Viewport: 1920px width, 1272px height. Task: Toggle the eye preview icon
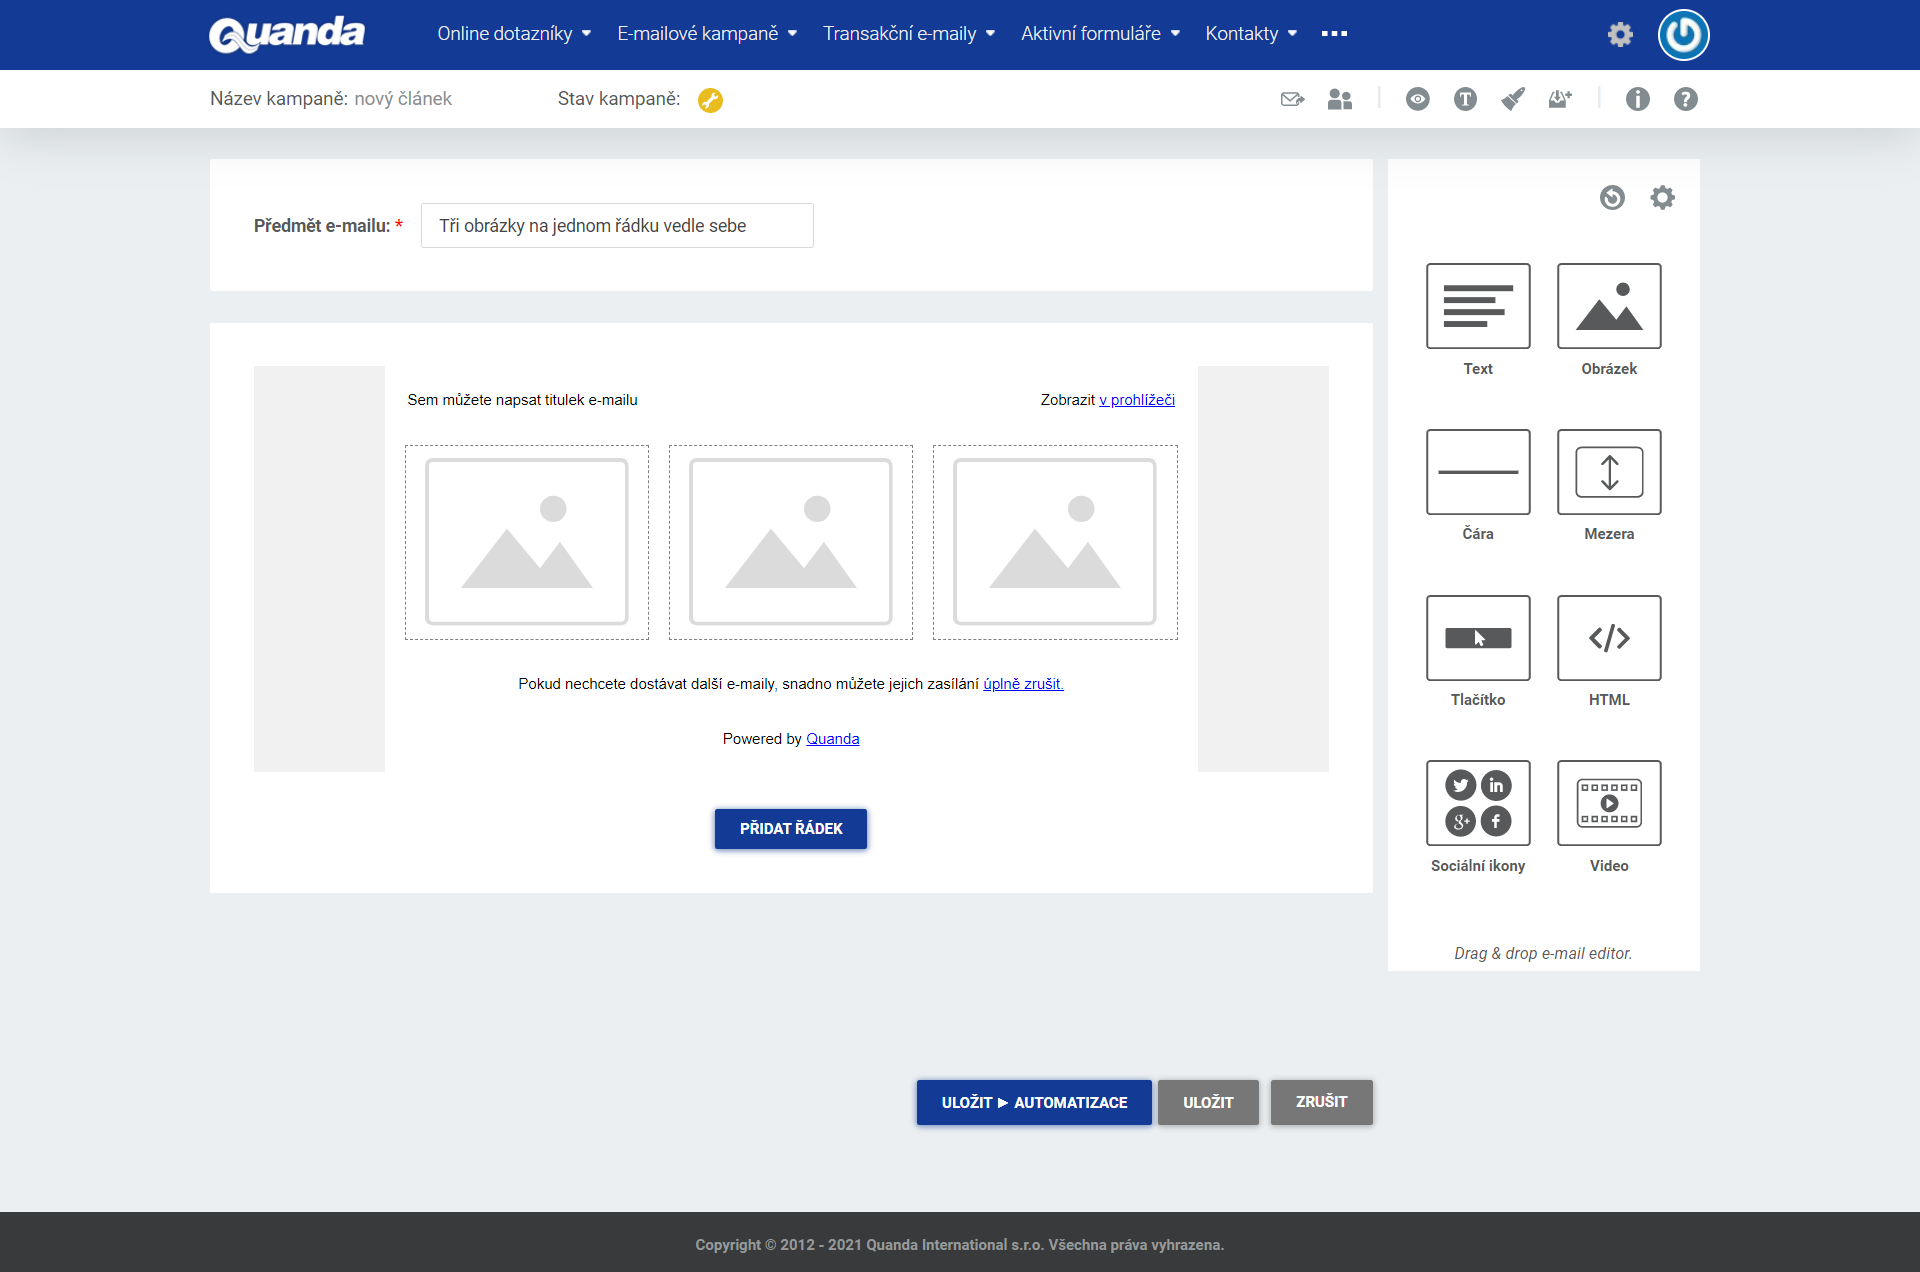tap(1416, 99)
